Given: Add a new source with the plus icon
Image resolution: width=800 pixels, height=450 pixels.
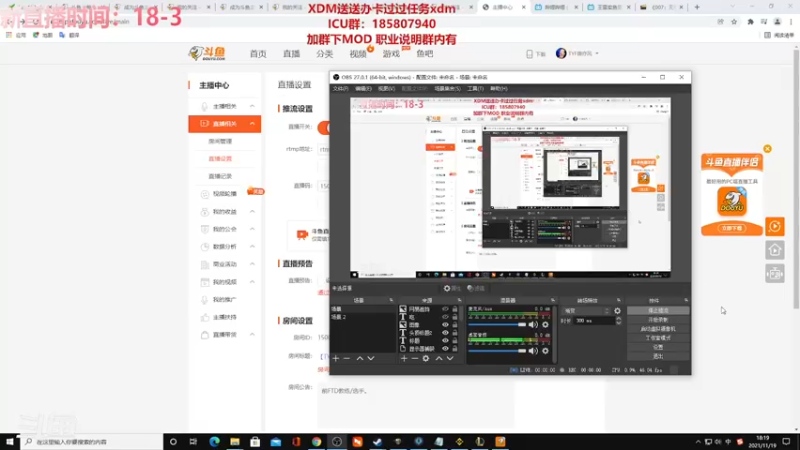Looking at the screenshot, I should pyautogui.click(x=404, y=359).
